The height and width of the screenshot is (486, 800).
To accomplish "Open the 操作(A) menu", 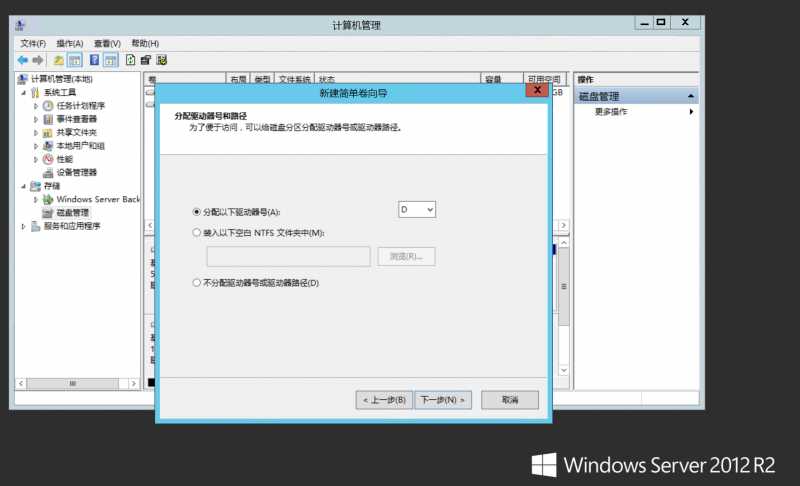I will point(70,43).
